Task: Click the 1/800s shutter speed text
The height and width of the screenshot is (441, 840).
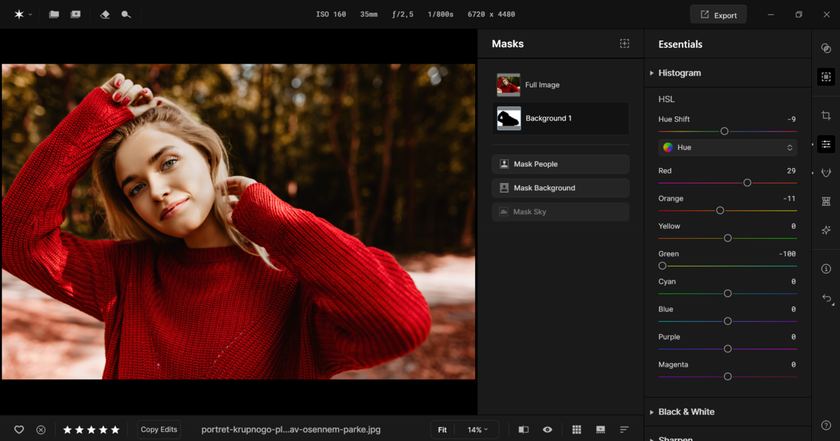Action: pyautogui.click(x=440, y=14)
